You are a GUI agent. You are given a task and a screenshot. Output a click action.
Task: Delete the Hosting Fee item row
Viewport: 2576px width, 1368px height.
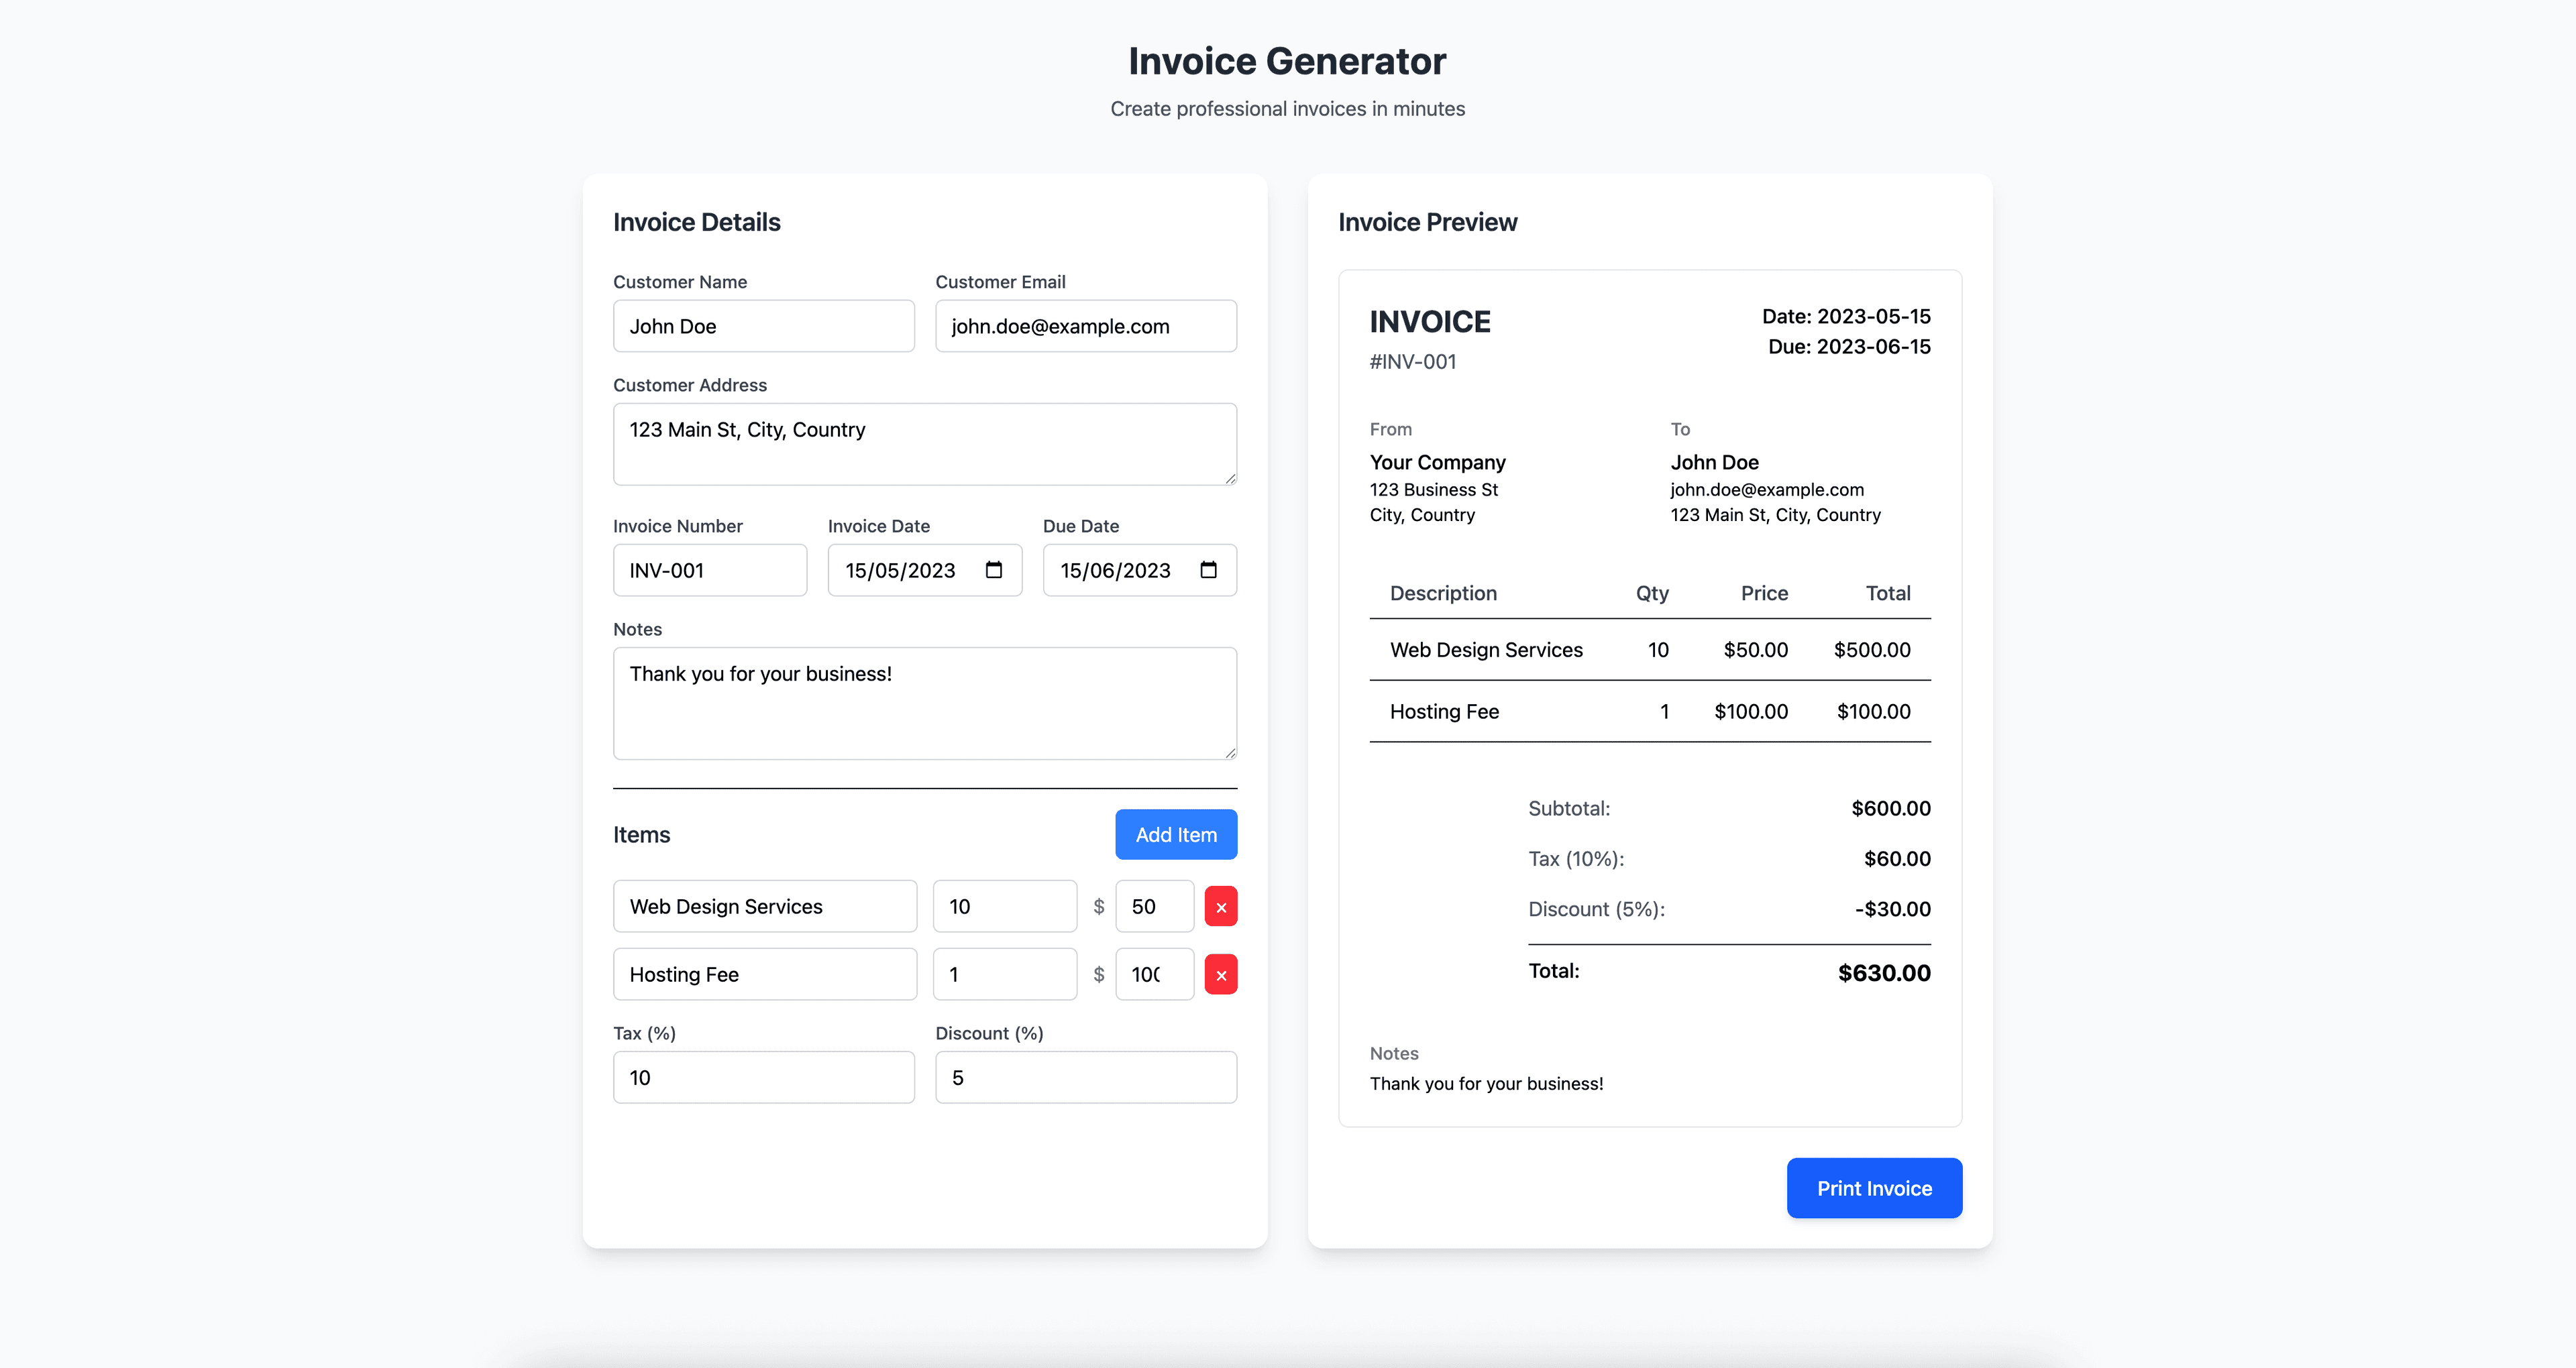pyautogui.click(x=1220, y=974)
